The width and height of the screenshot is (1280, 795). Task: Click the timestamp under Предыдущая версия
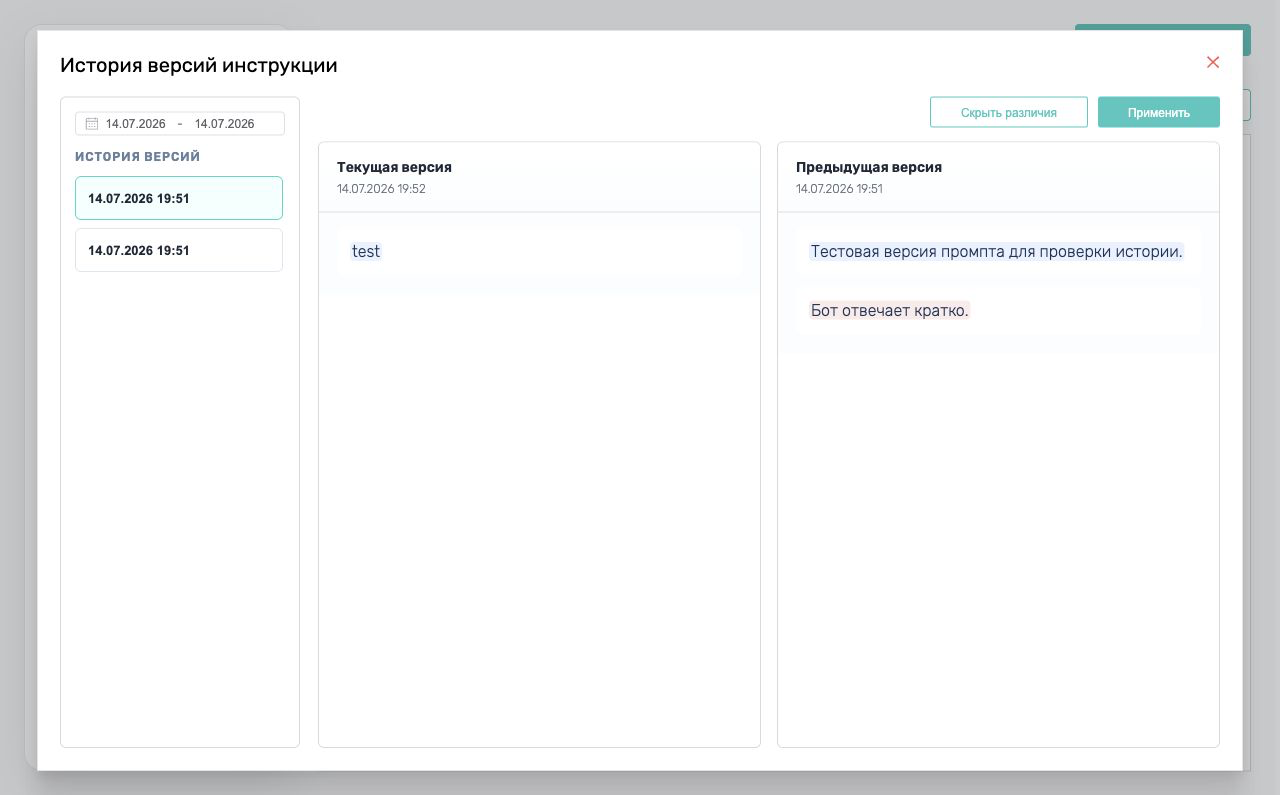tap(839, 188)
